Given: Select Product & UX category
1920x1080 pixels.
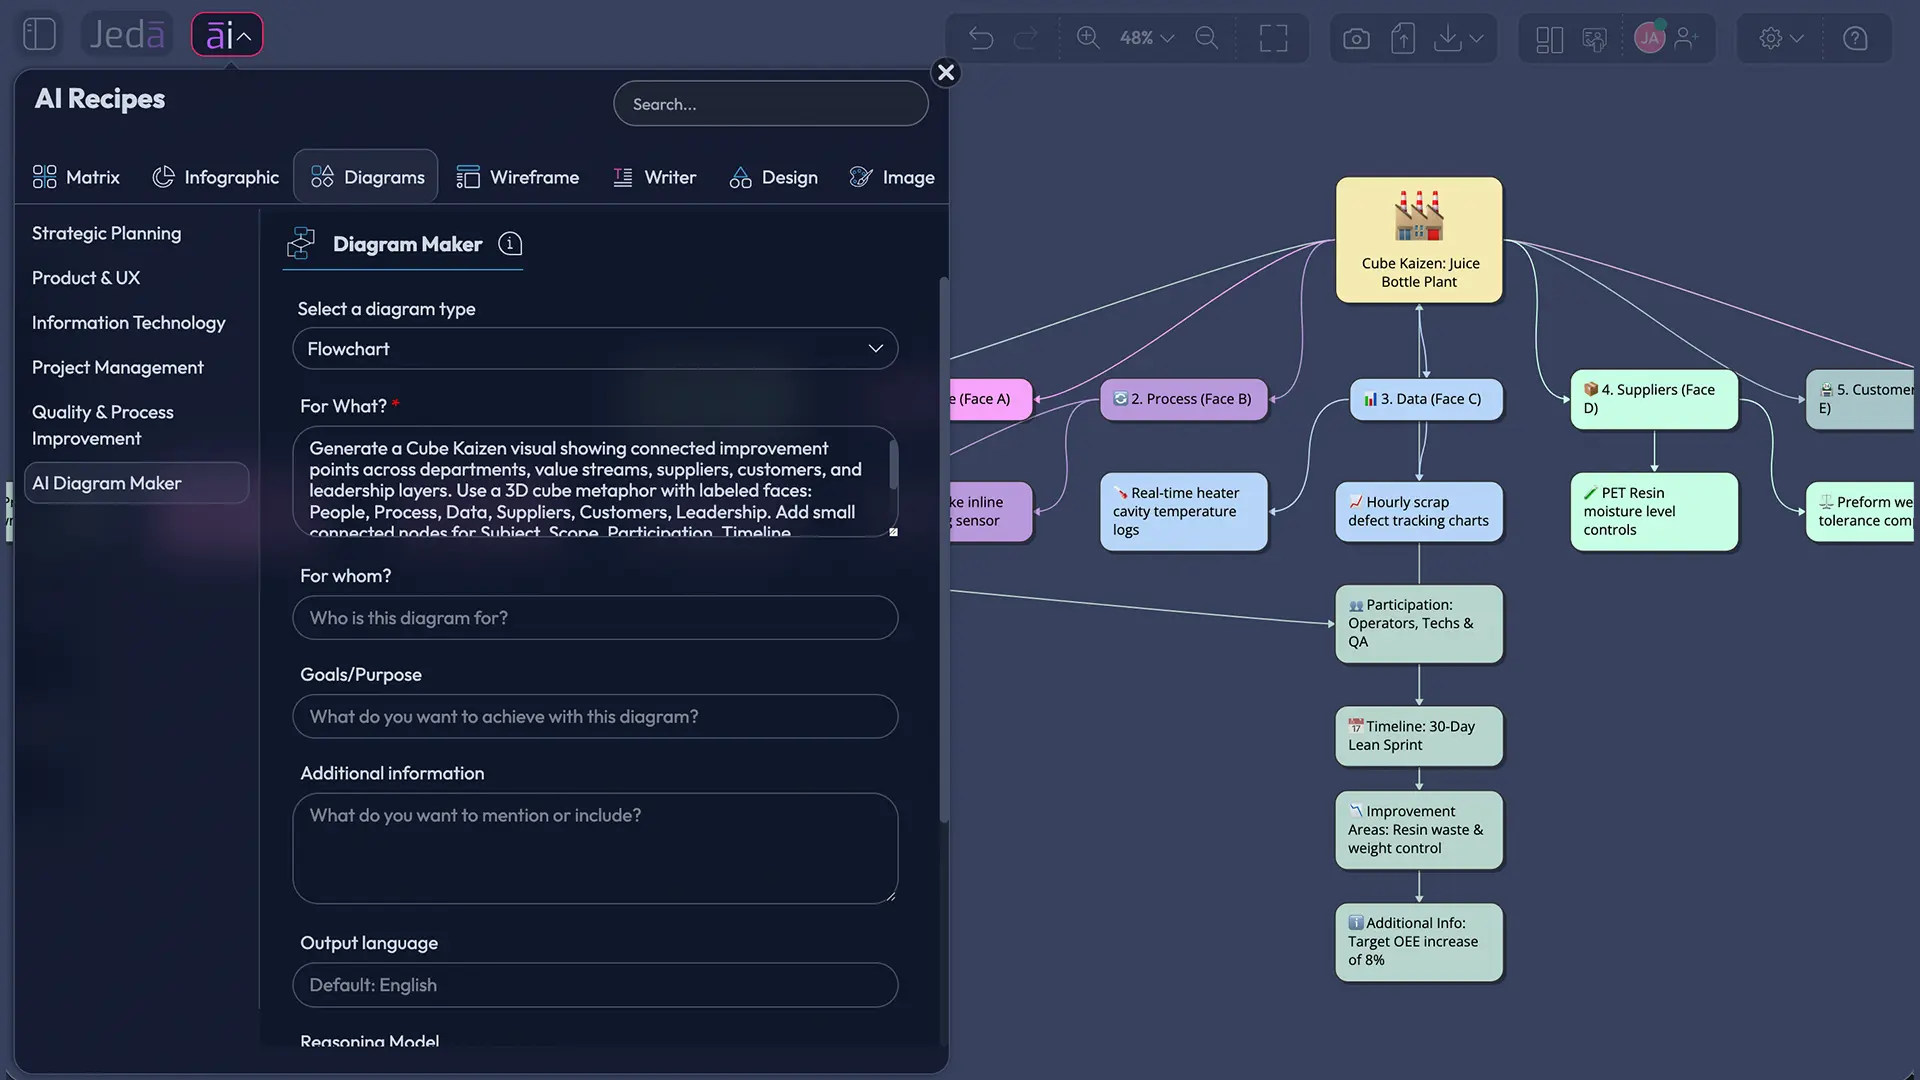Looking at the screenshot, I should pyautogui.click(x=86, y=278).
